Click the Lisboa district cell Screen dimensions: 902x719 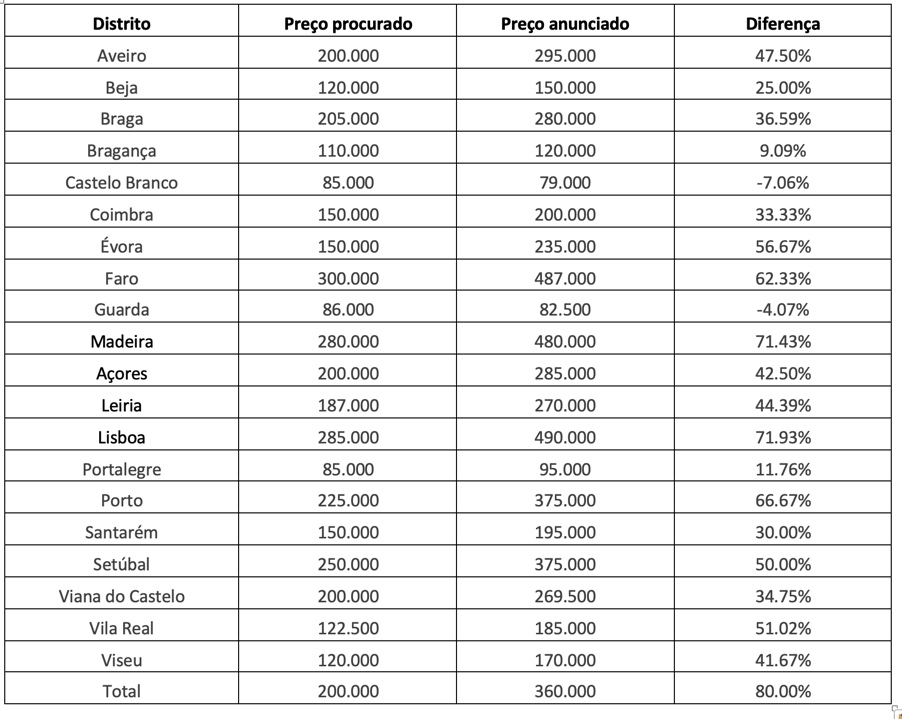click(x=122, y=437)
